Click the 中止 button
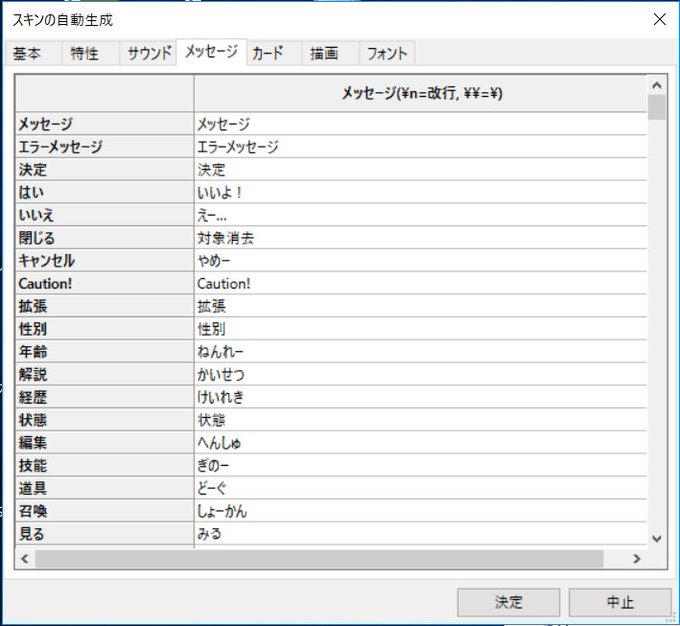Viewport: 680px width, 626px height. (x=620, y=602)
